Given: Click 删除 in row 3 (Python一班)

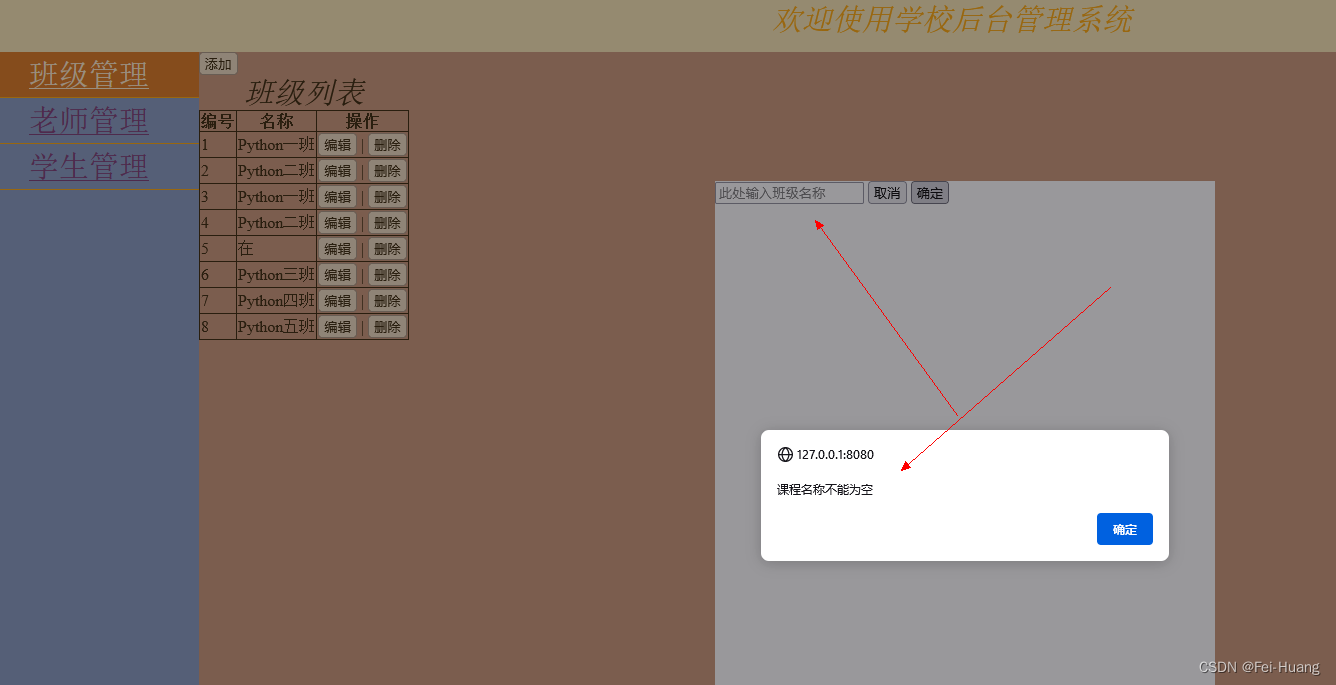Looking at the screenshot, I should tap(387, 197).
